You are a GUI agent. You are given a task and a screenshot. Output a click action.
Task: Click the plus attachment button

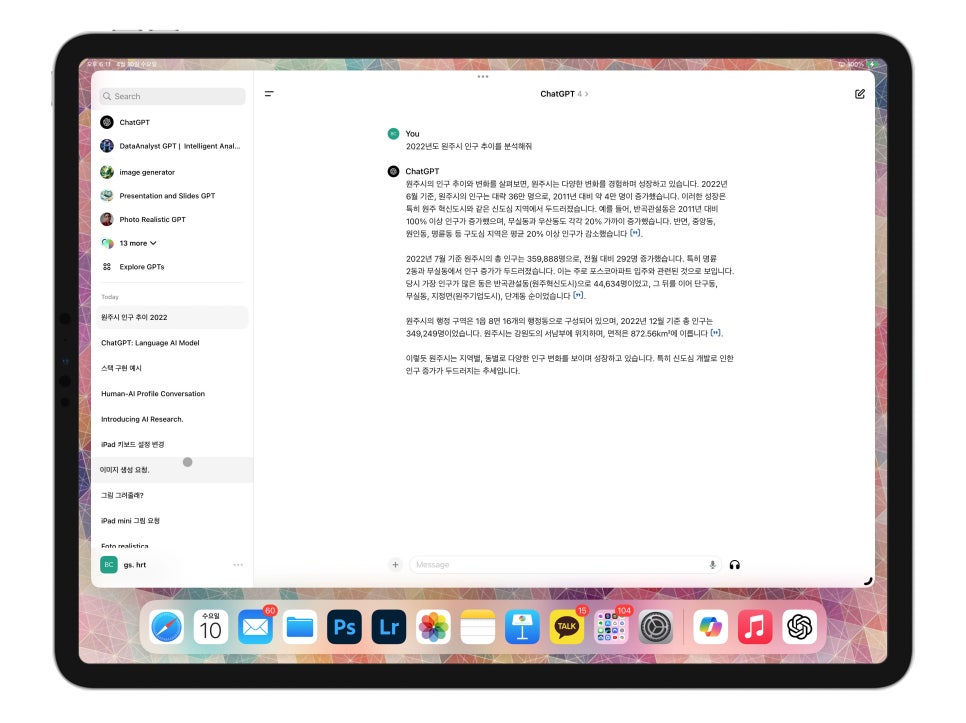[396, 565]
